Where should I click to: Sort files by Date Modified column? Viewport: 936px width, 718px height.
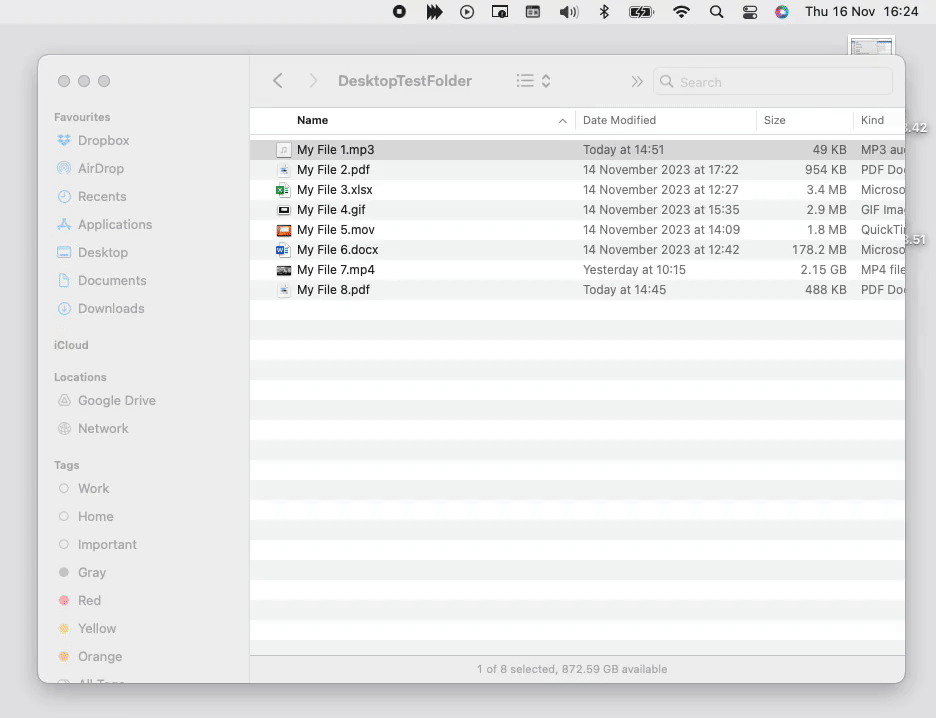click(619, 120)
